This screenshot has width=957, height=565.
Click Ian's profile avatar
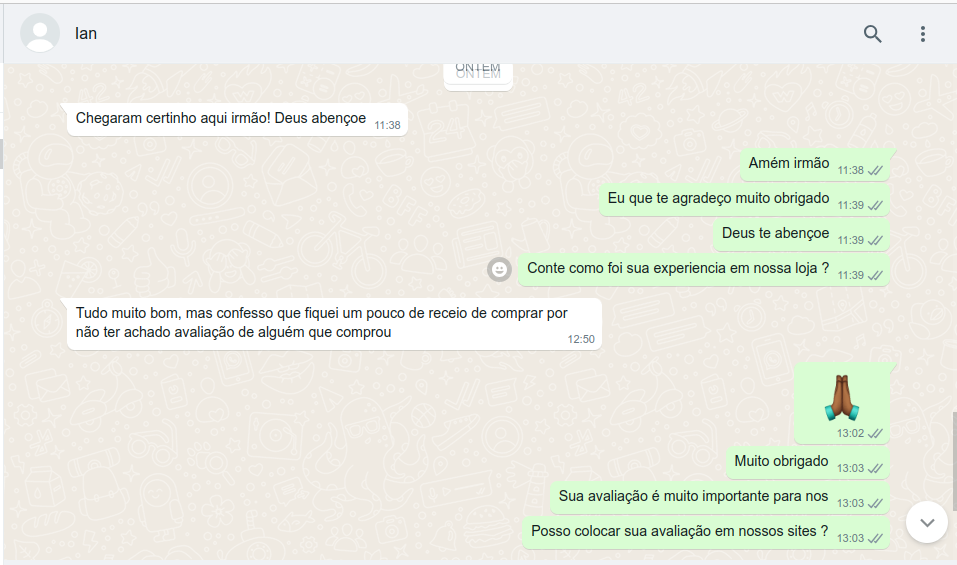(x=40, y=33)
